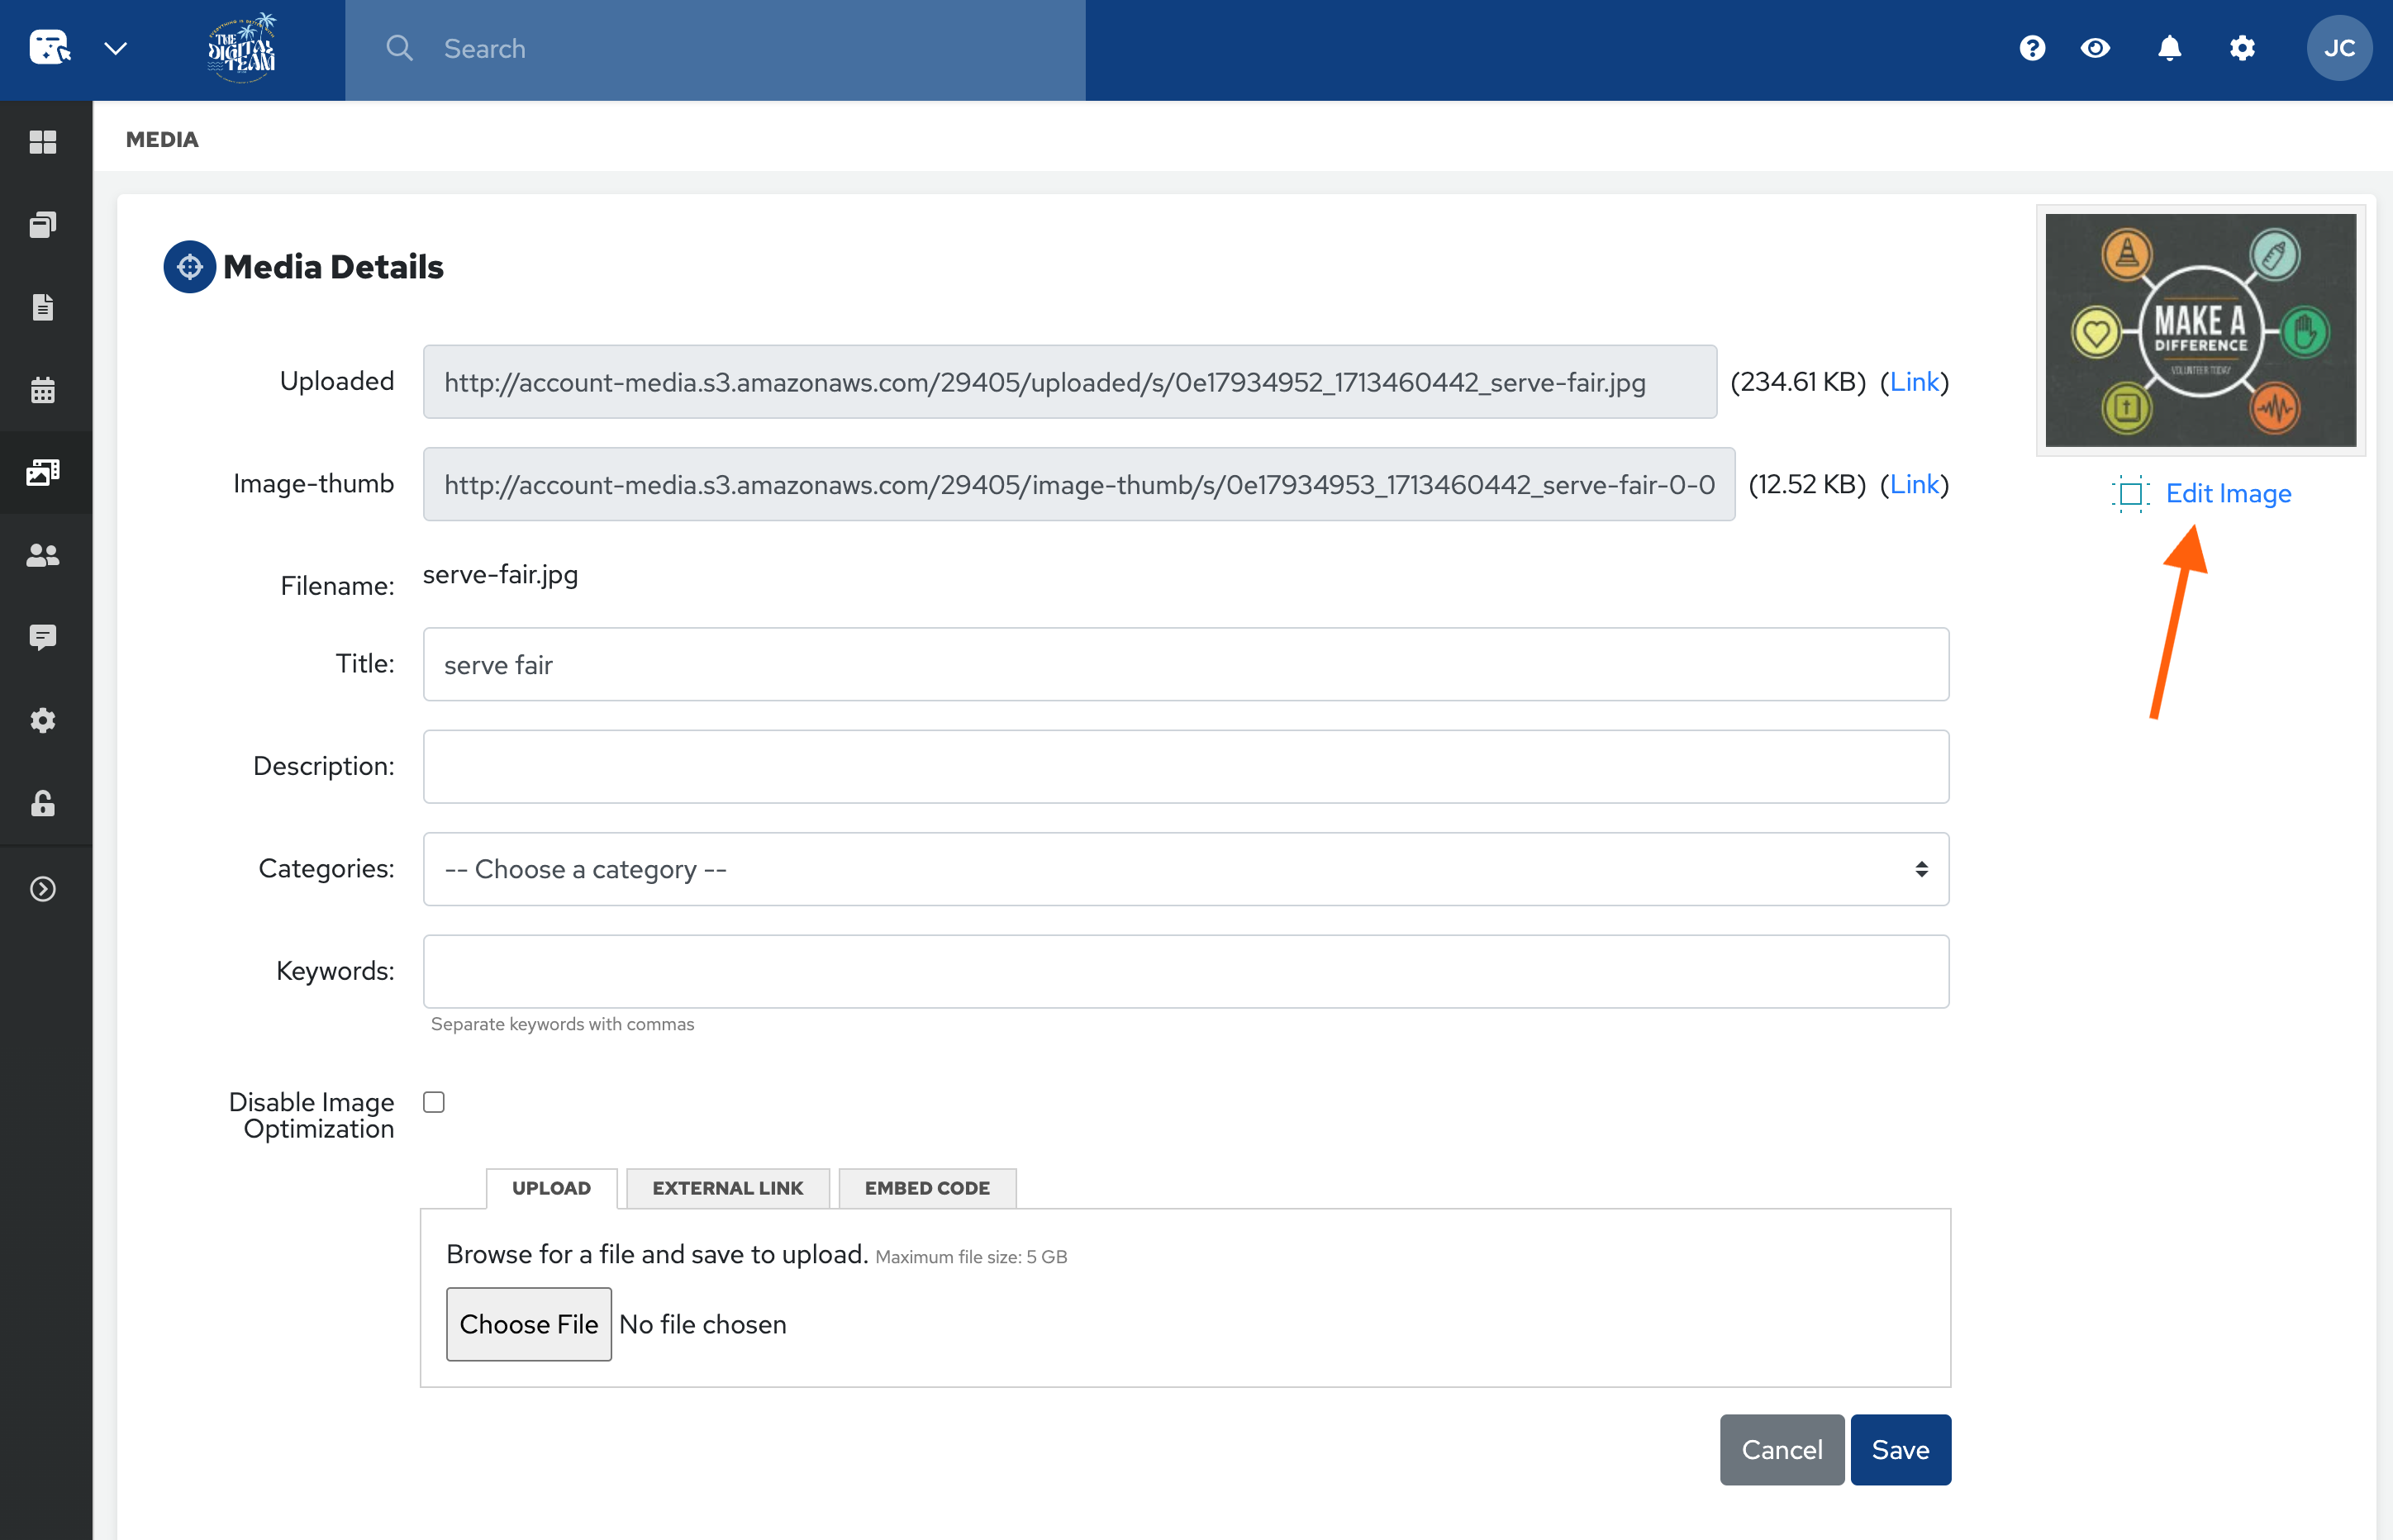
Task: Open the top bar settings gear
Action: click(x=2242, y=48)
